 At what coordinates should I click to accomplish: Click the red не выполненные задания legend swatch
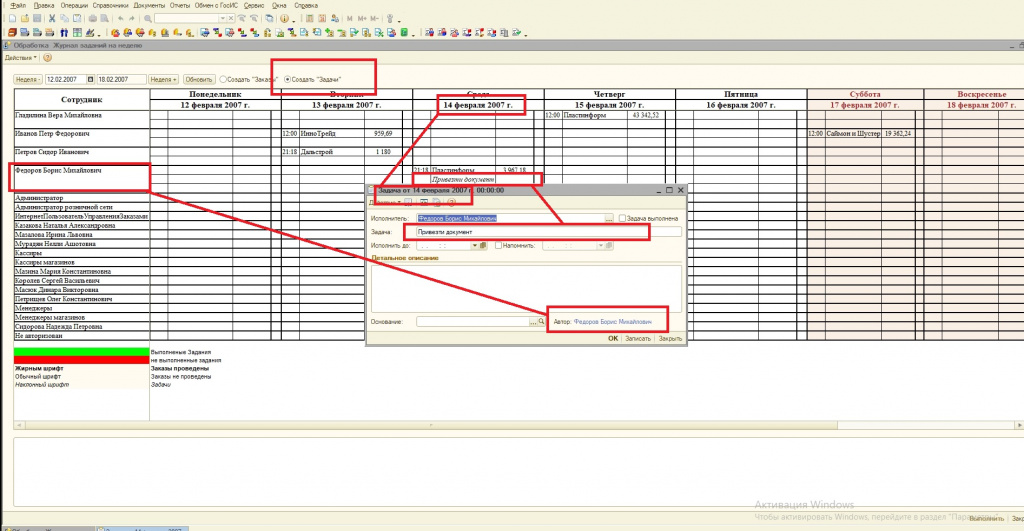click(82, 360)
